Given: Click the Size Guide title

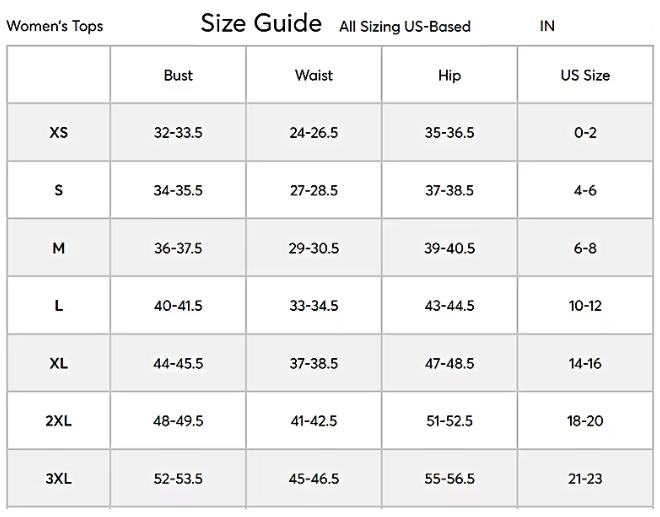Looking at the screenshot, I should (261, 23).
